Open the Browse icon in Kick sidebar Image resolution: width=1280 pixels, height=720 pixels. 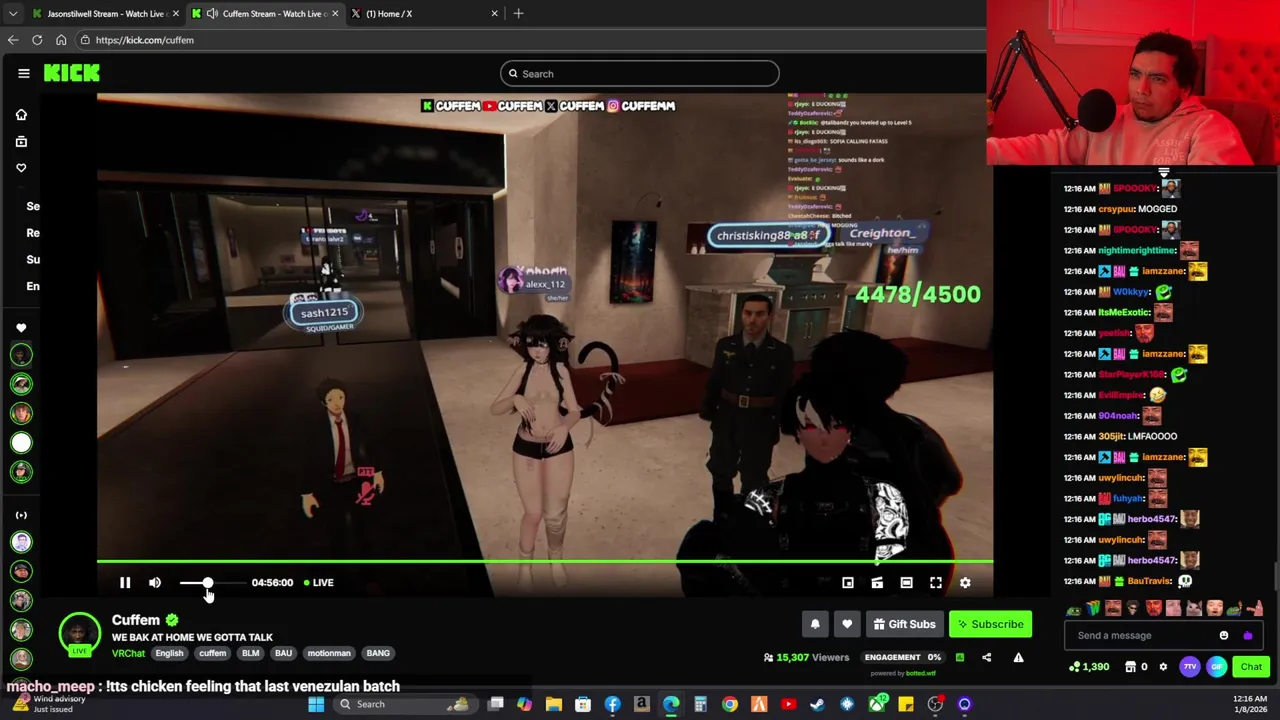click(21, 141)
